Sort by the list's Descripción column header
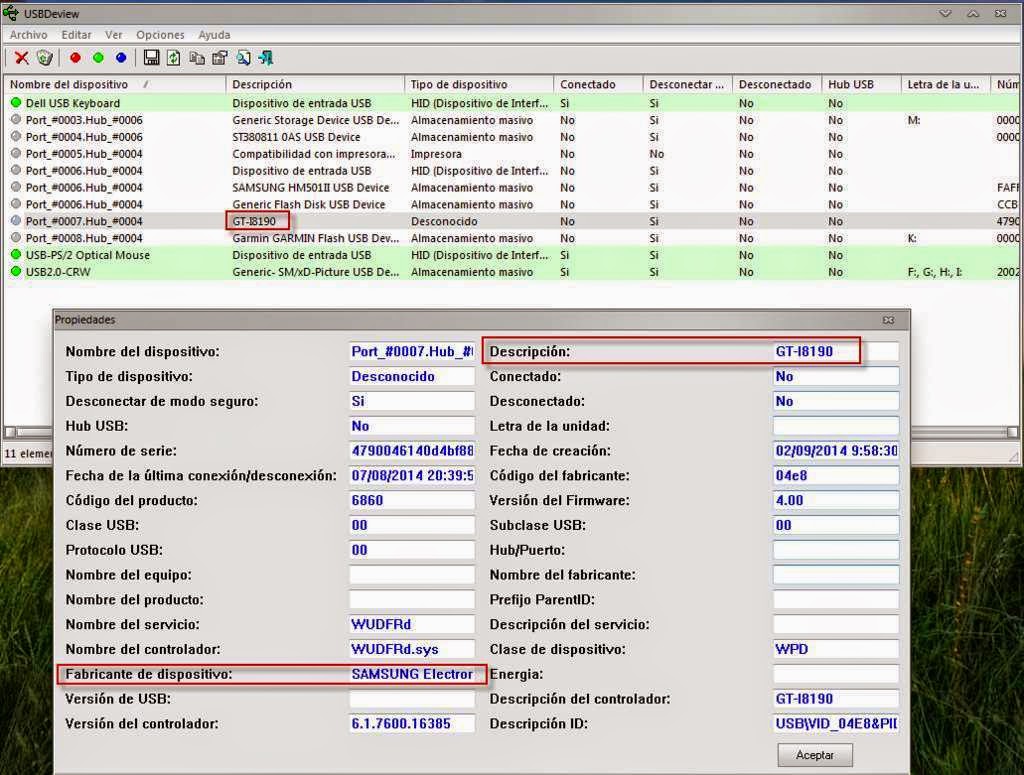The width and height of the screenshot is (1024, 775). coord(315,84)
